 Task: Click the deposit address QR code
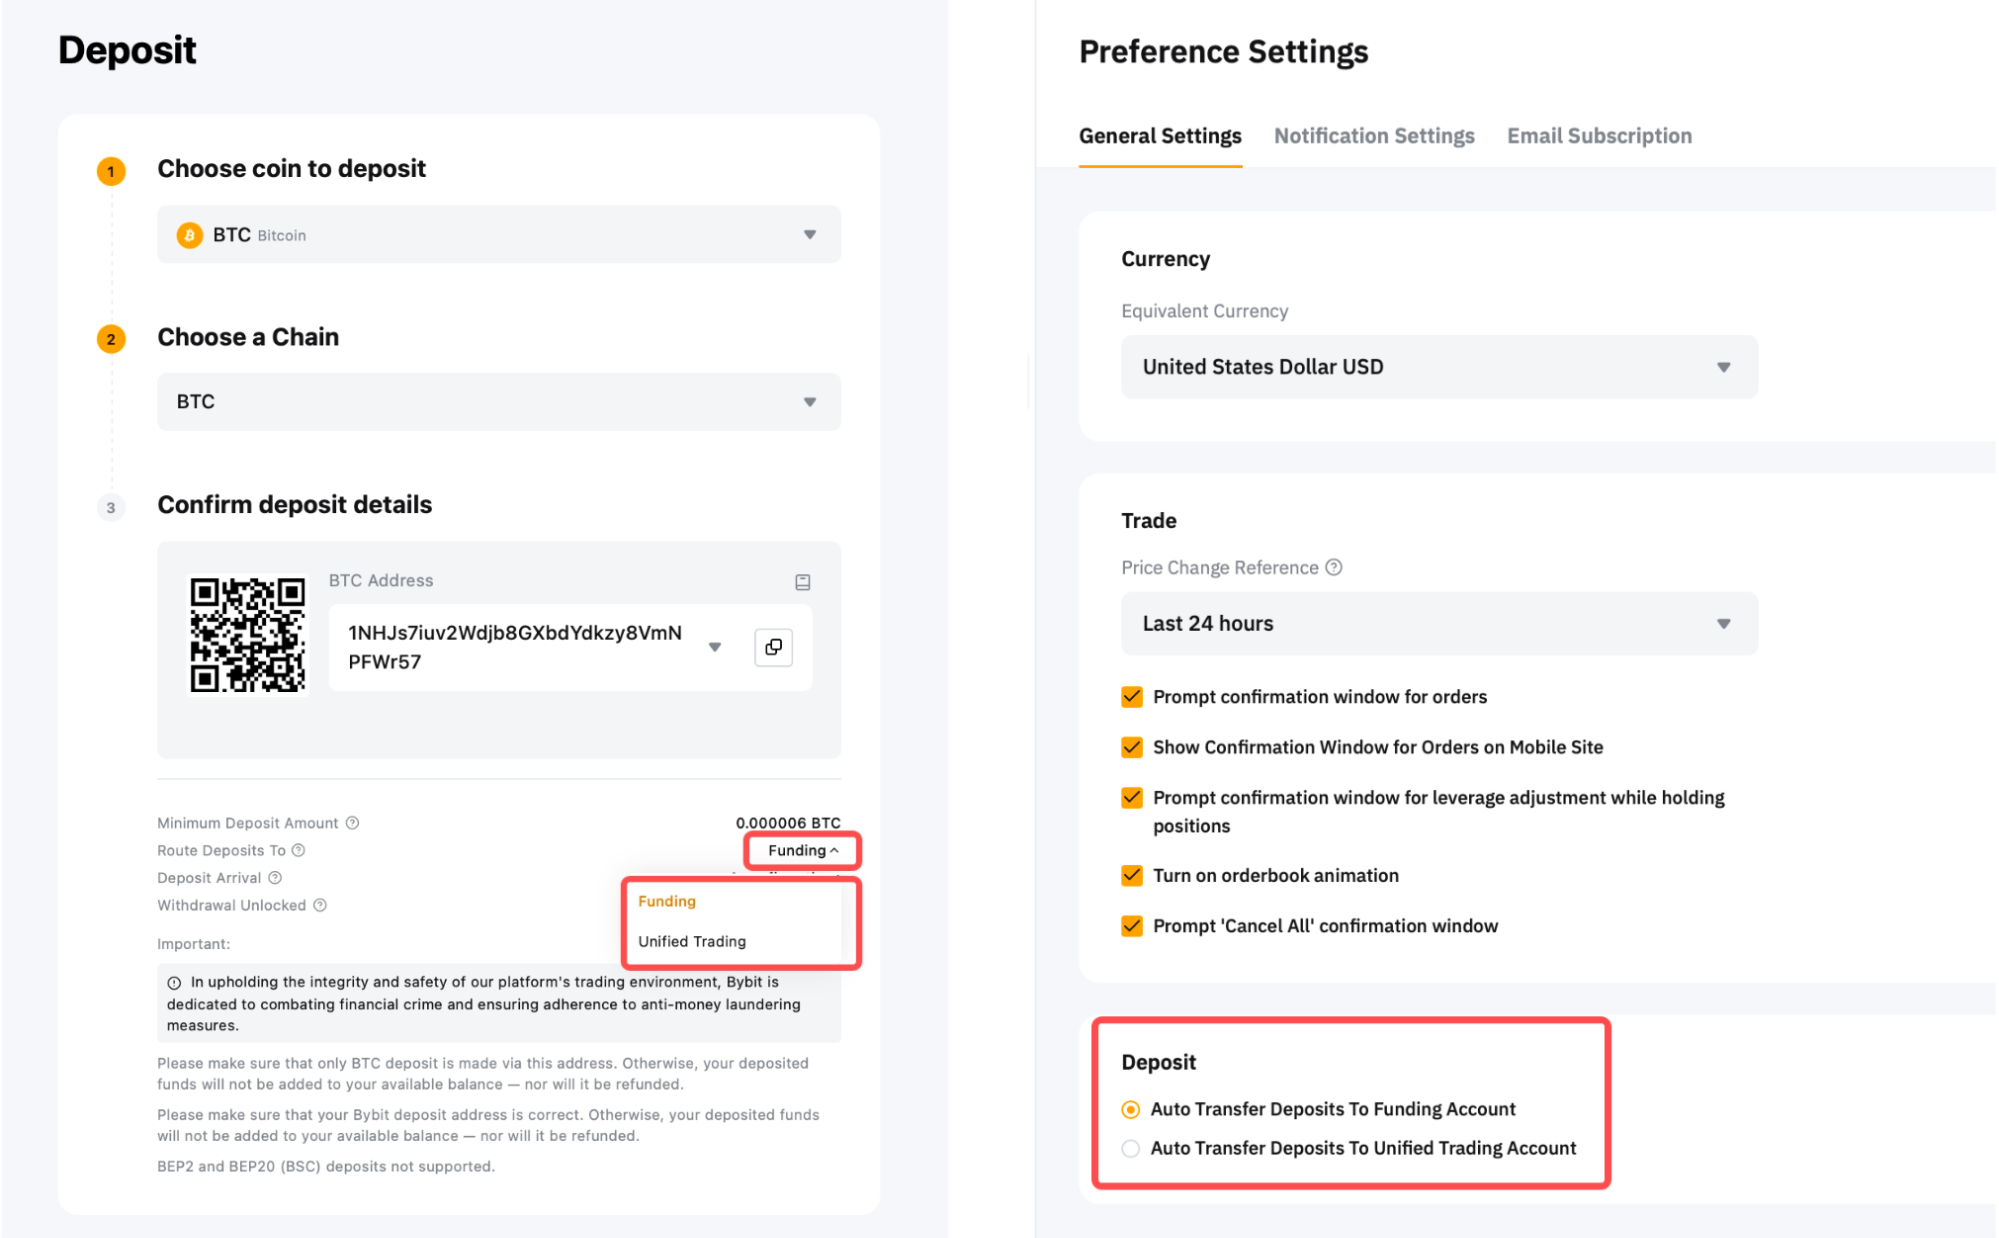tap(248, 634)
